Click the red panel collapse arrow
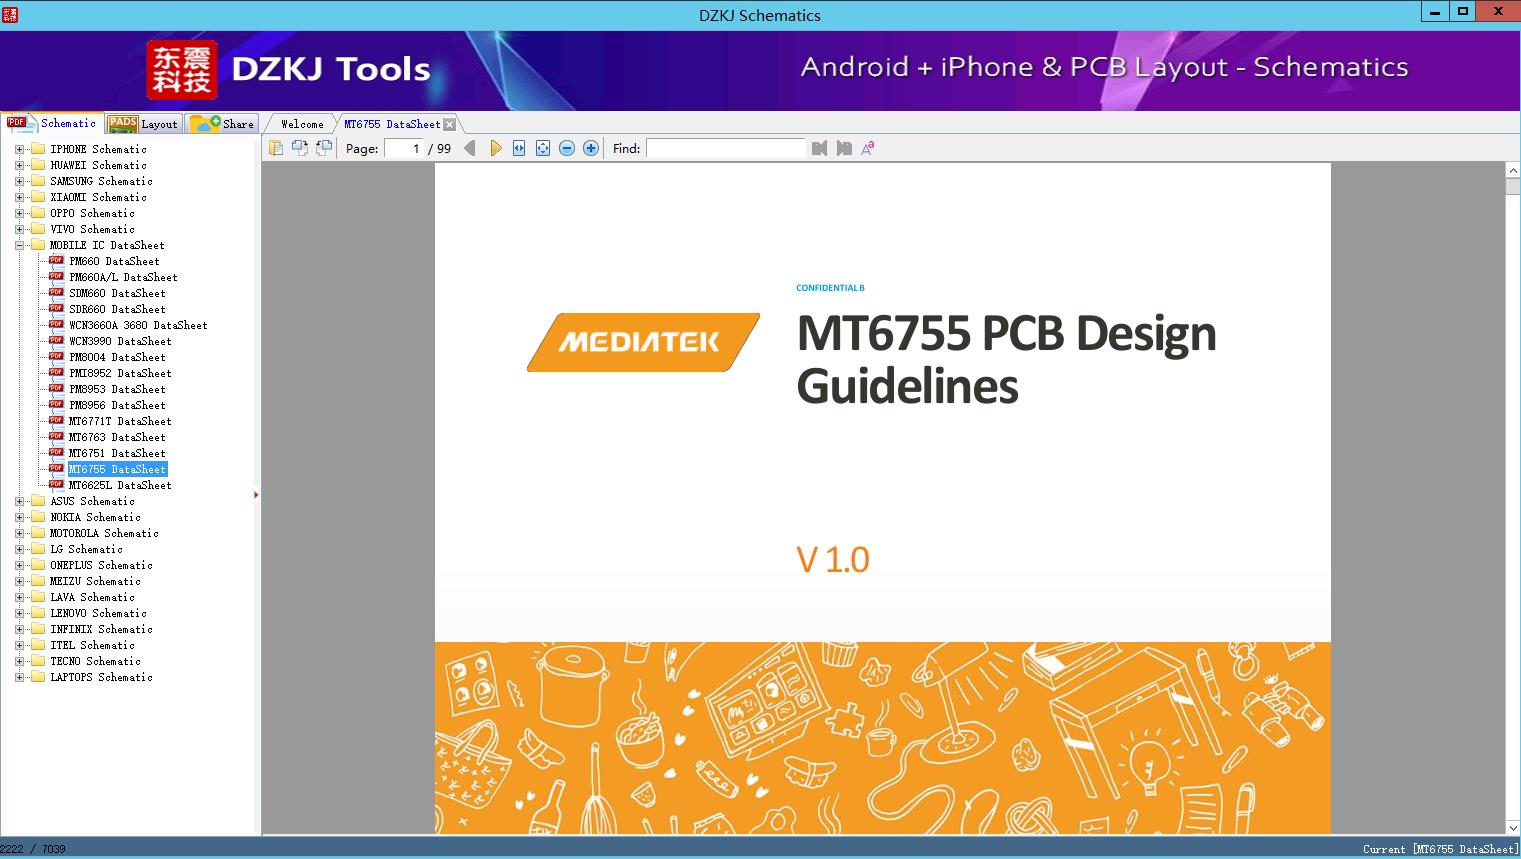The height and width of the screenshot is (859, 1521). (x=256, y=494)
